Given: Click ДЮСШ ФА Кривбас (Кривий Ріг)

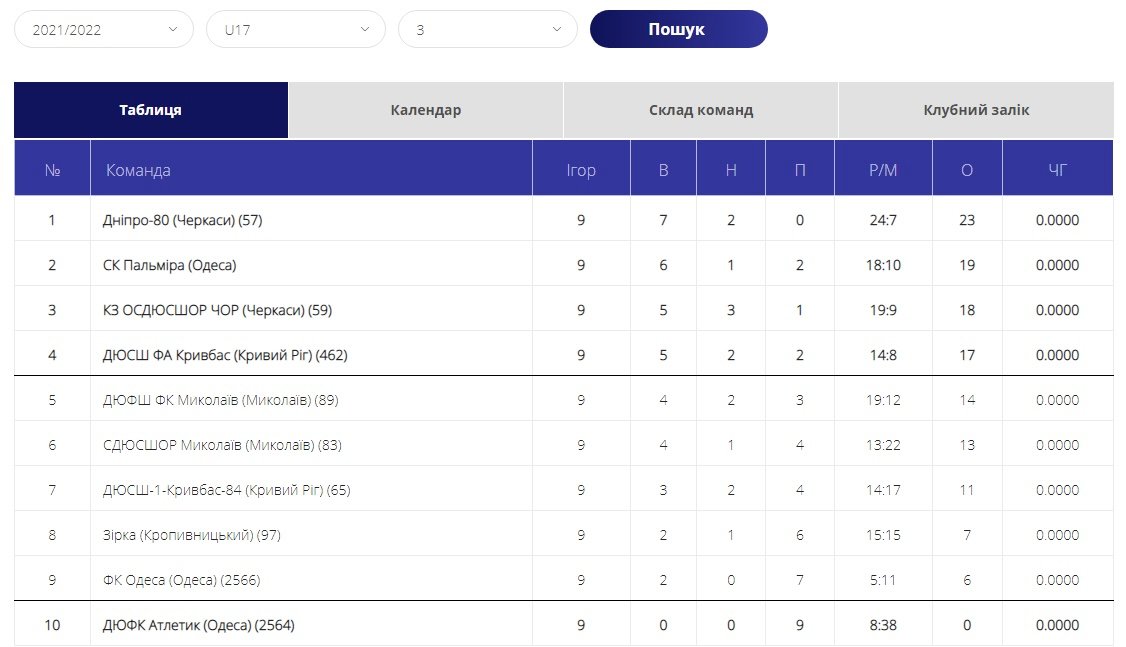Looking at the screenshot, I should (x=225, y=355).
